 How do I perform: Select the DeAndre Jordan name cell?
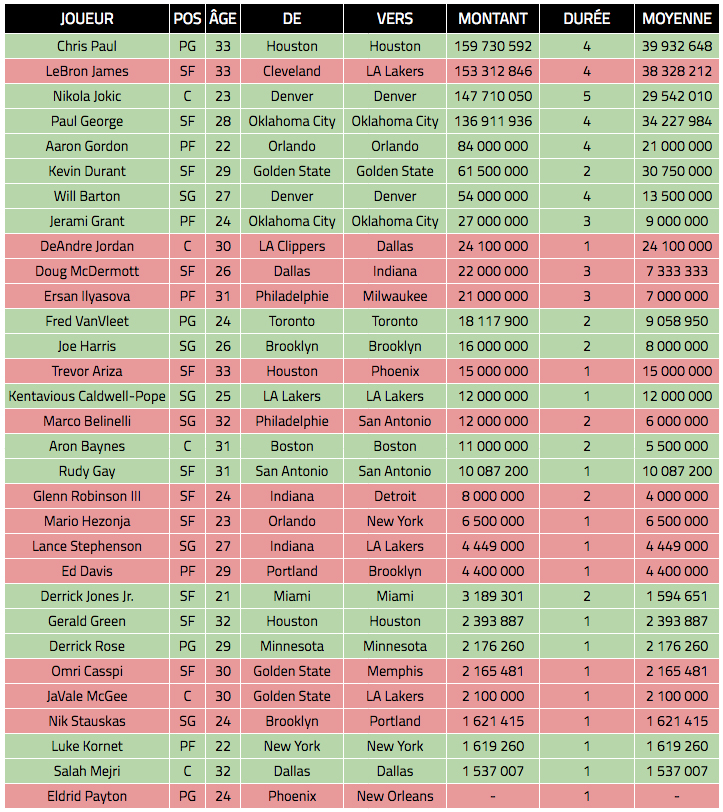(x=87, y=246)
